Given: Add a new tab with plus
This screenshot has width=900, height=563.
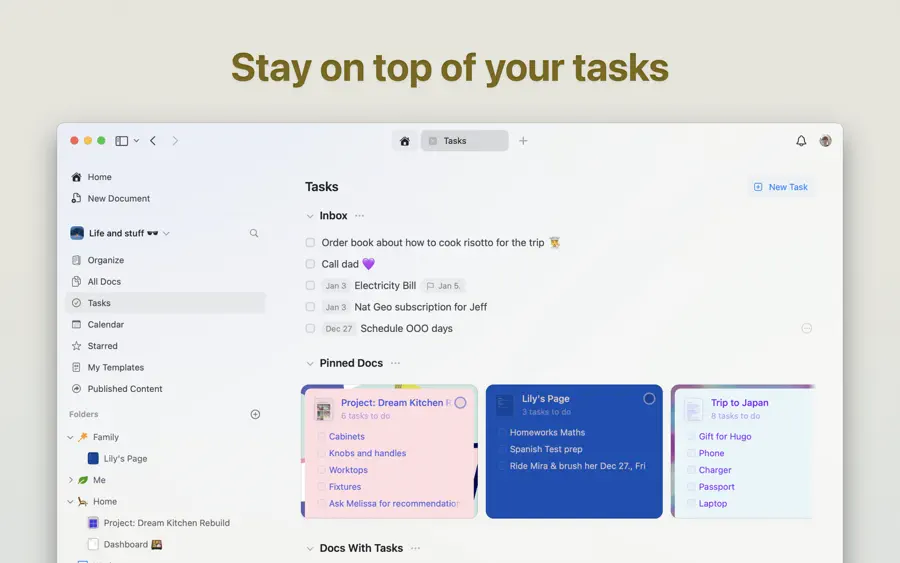Looking at the screenshot, I should (x=523, y=141).
